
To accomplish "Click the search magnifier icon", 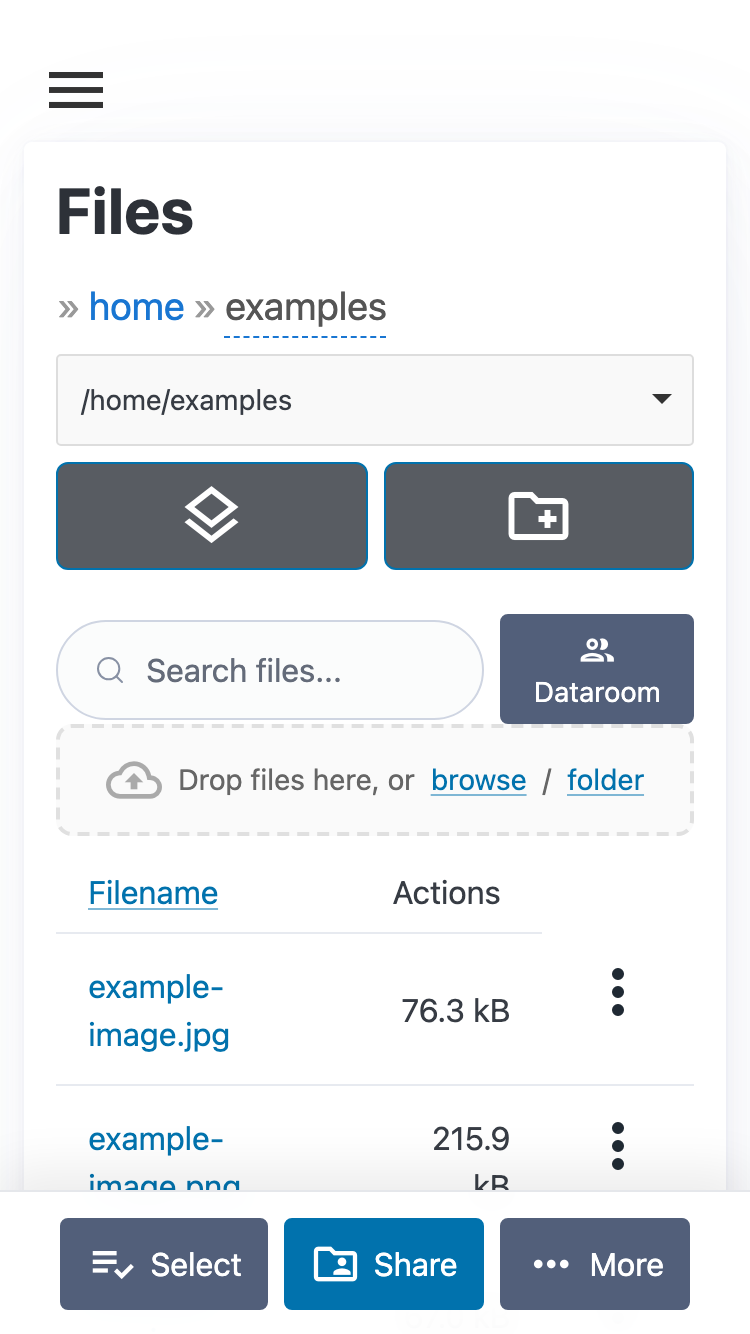I will pyautogui.click(x=110, y=670).
